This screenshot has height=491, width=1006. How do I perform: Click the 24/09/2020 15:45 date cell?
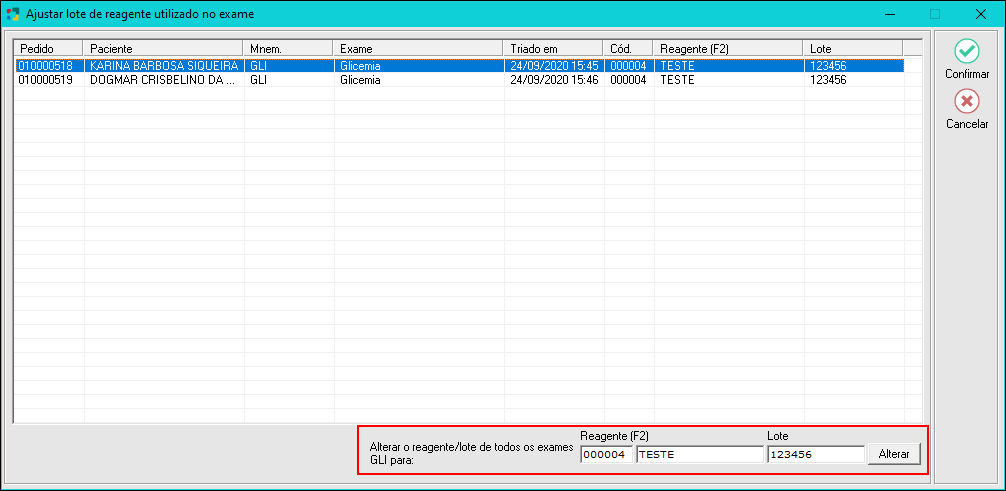tap(554, 65)
